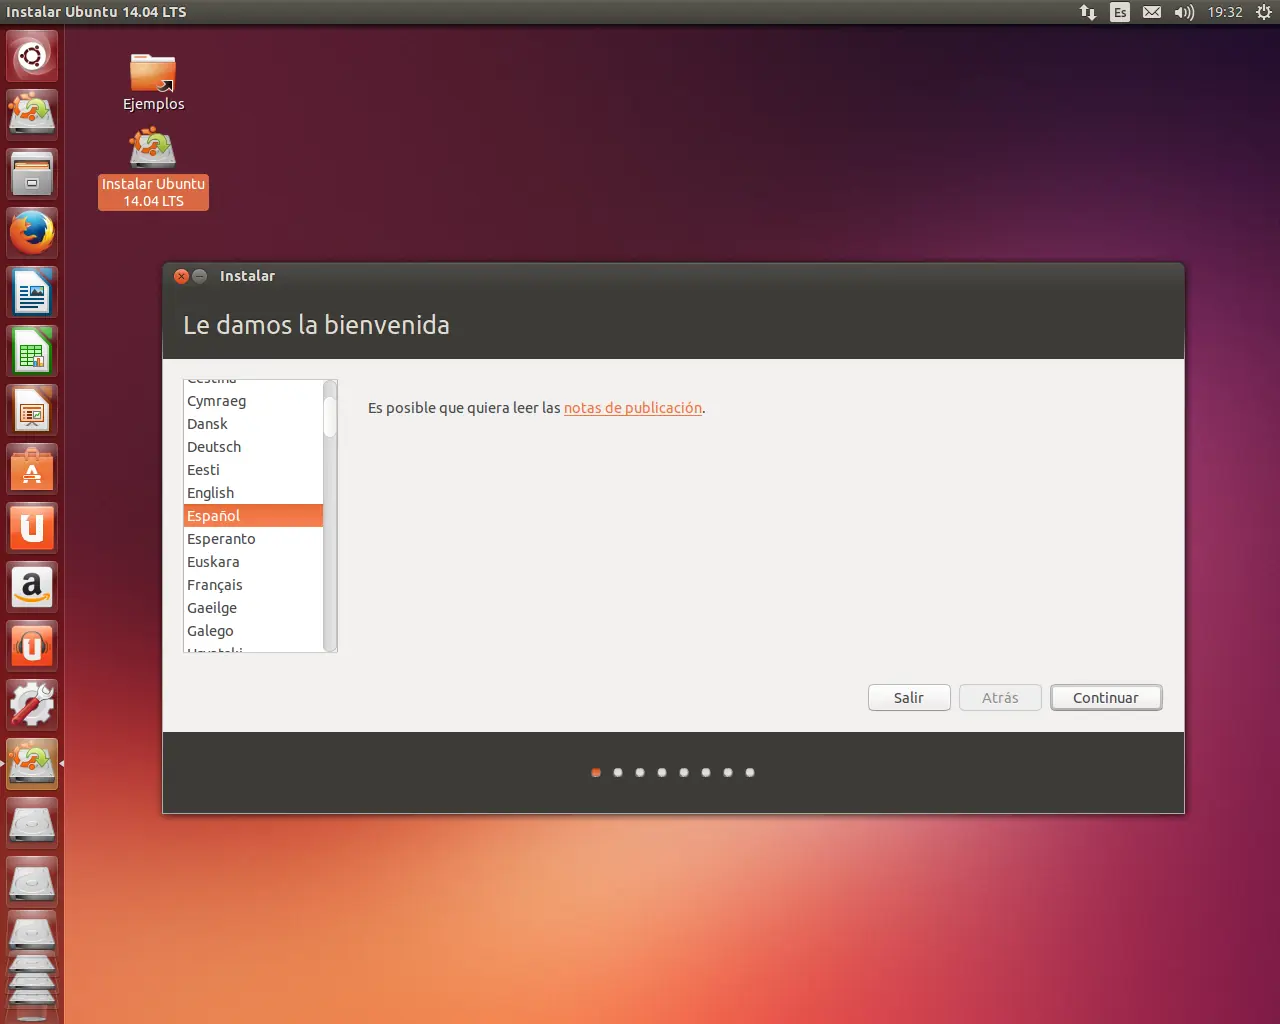
Task: Open Ubuntu One from the launcher
Action: tap(32, 528)
